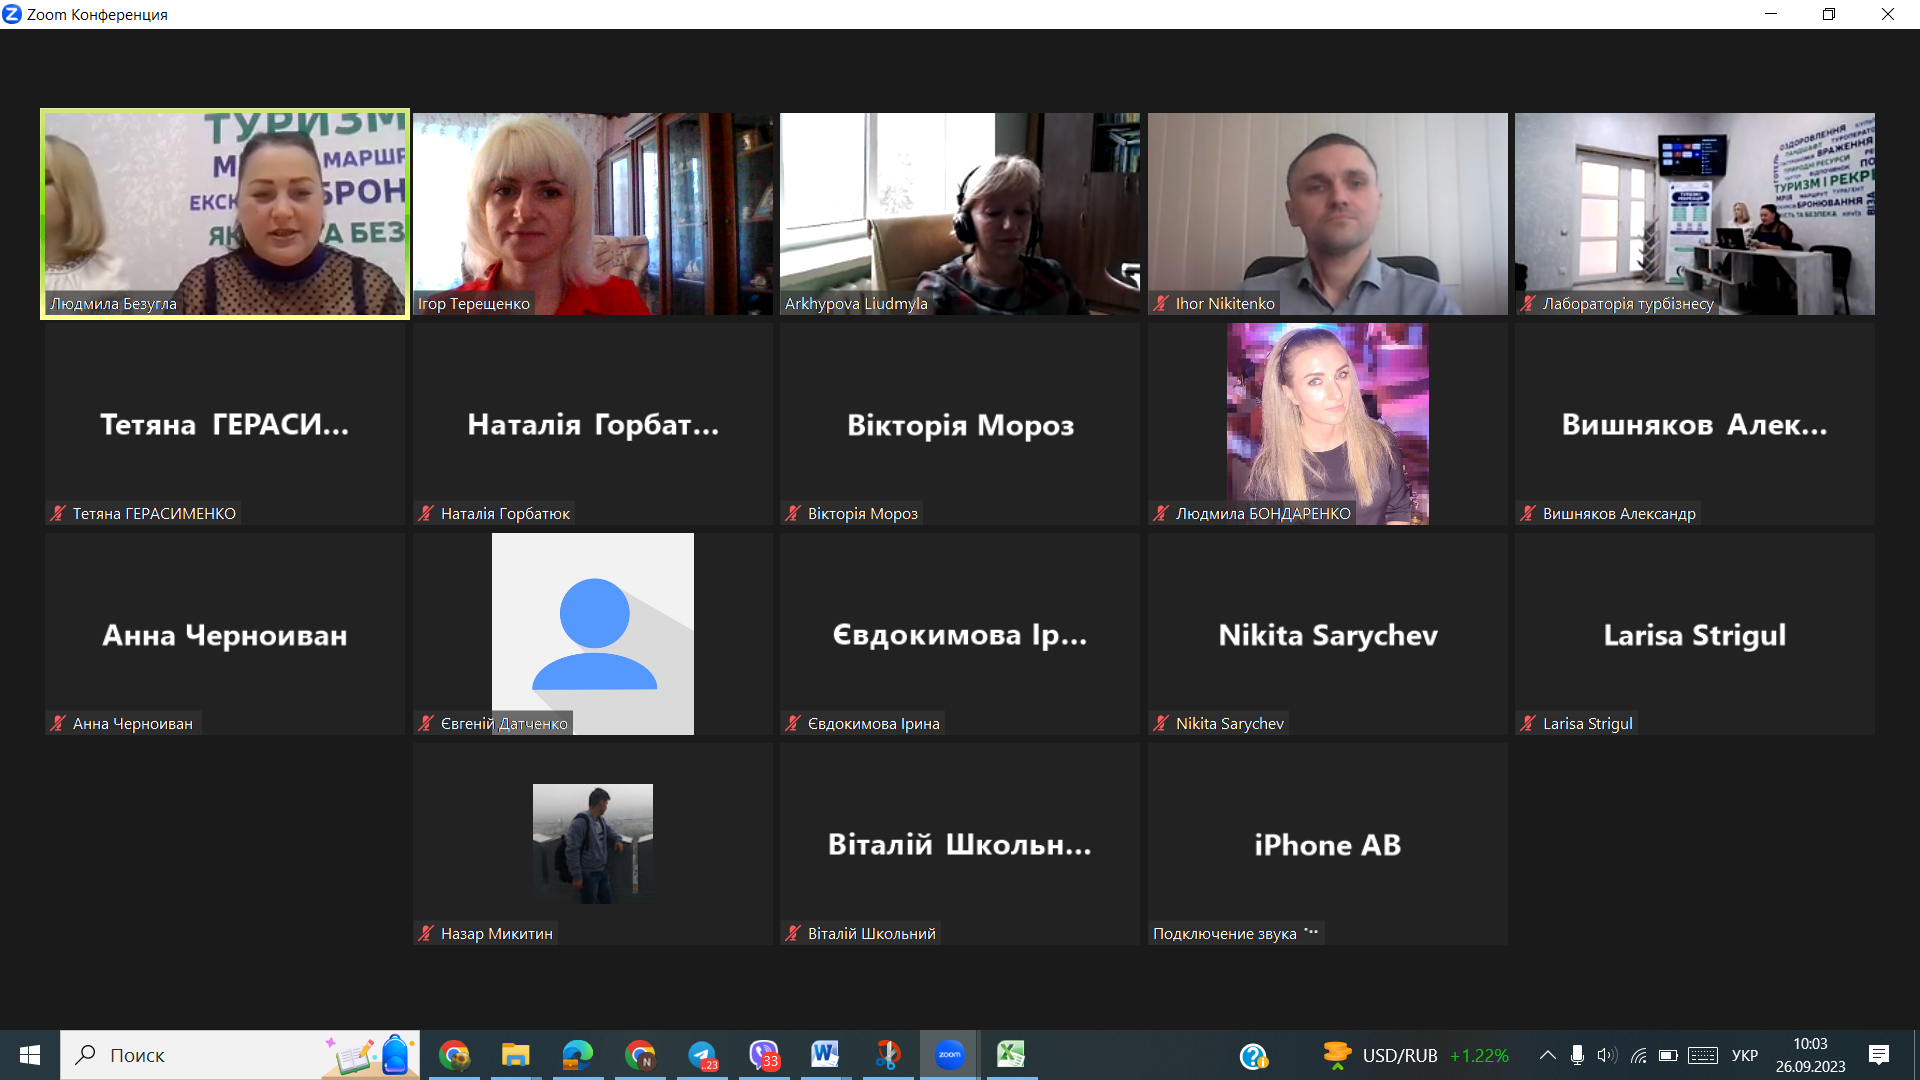Select the Лабораторія турбізнесу video tile

[1694, 214]
